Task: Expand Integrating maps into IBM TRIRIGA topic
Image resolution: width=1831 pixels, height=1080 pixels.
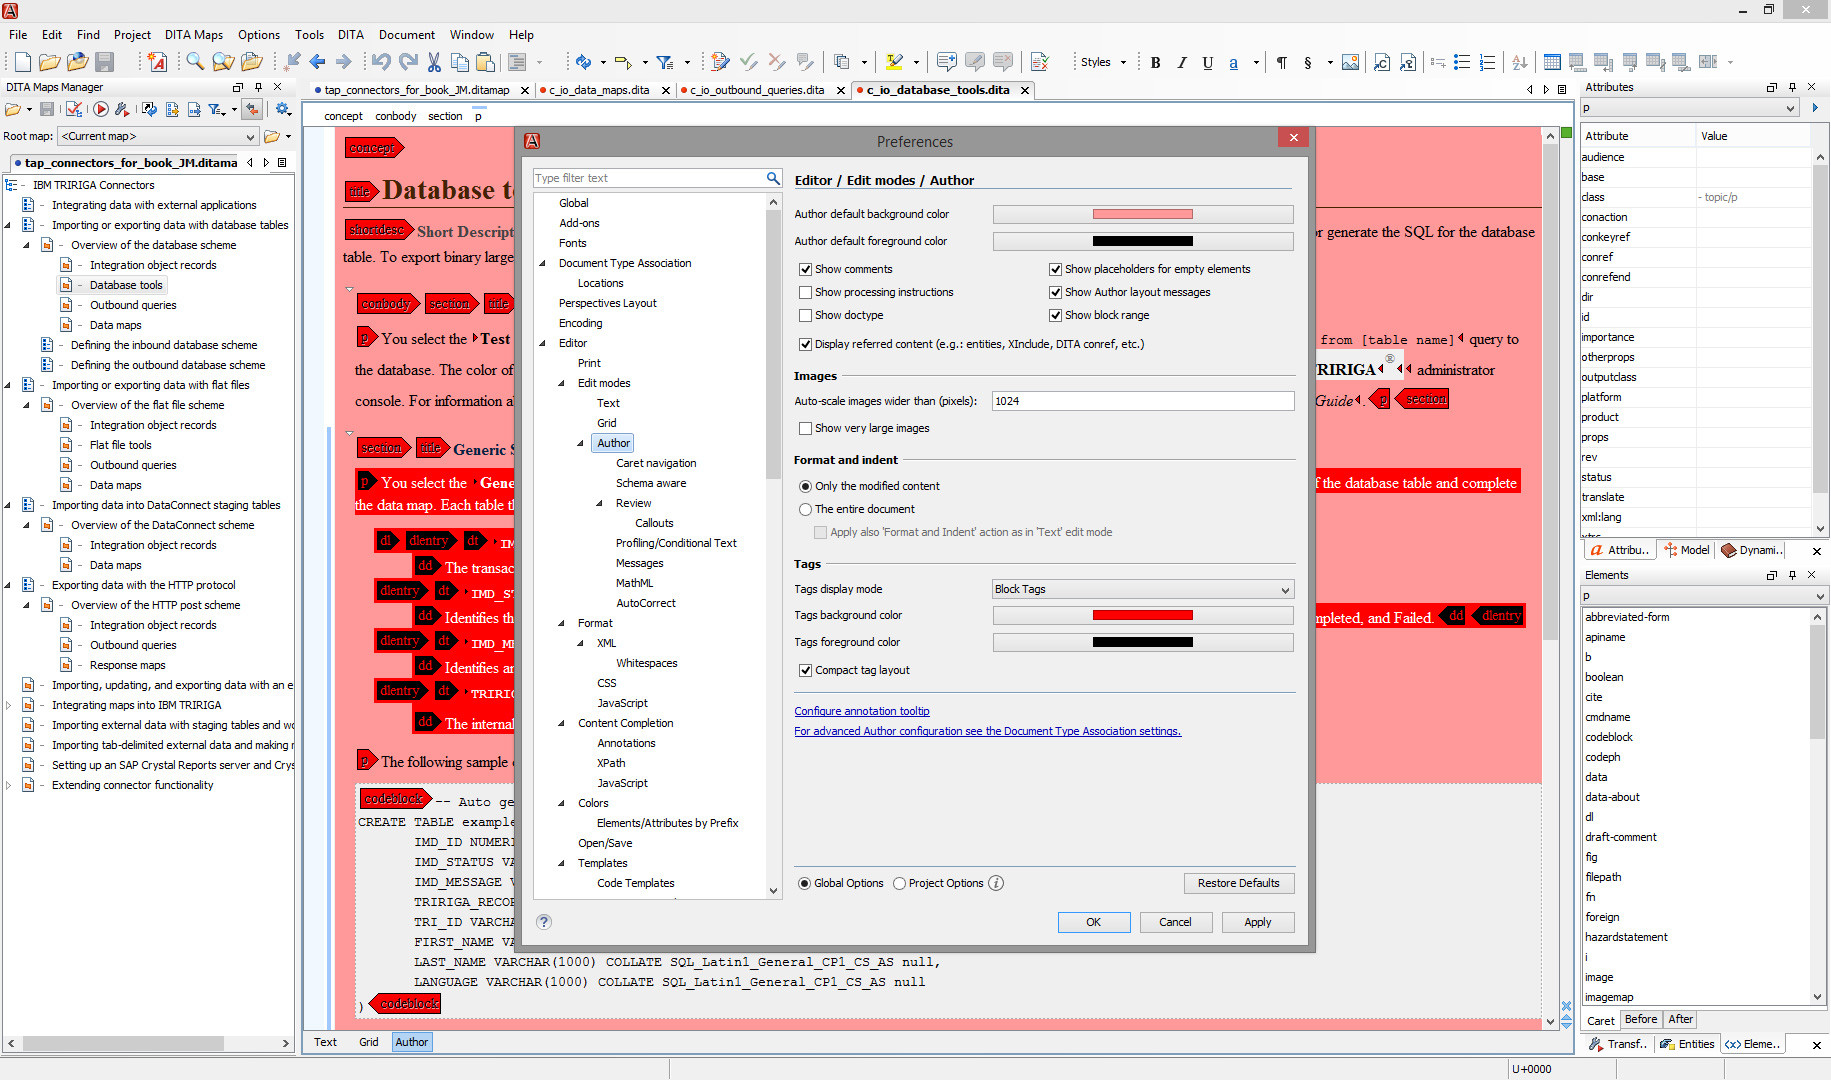Action: [9, 705]
